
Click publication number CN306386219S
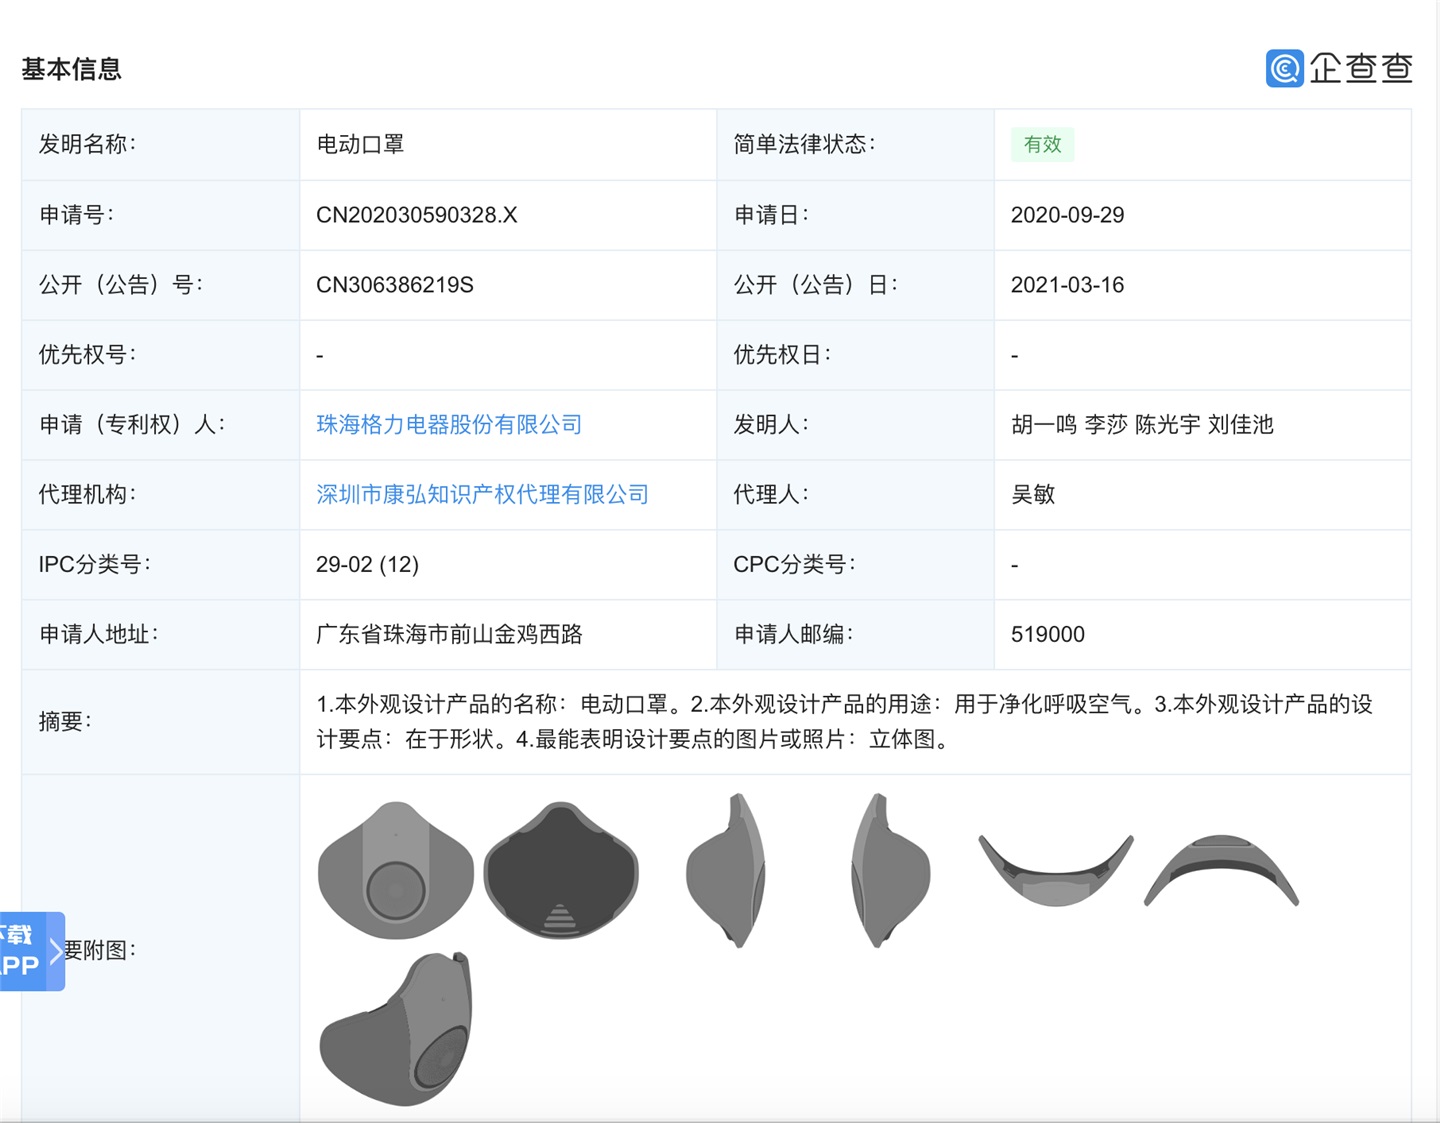394,285
